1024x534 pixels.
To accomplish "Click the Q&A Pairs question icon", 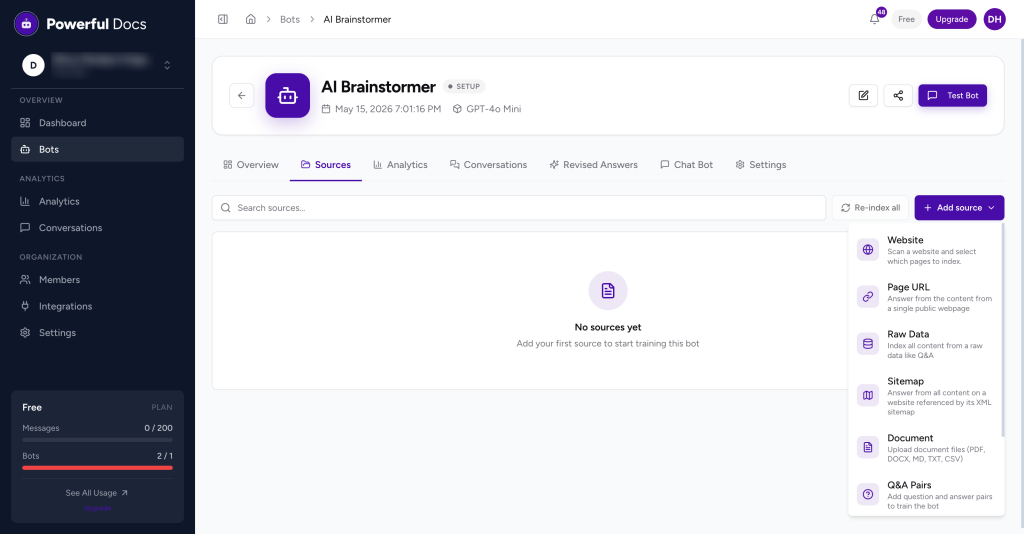I will (x=868, y=494).
